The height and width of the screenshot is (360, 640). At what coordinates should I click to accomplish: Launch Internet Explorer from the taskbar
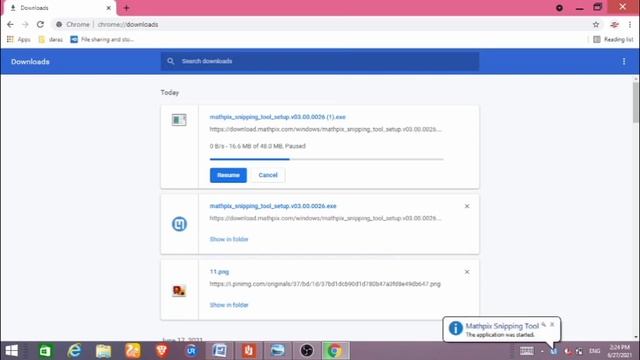click(x=74, y=351)
